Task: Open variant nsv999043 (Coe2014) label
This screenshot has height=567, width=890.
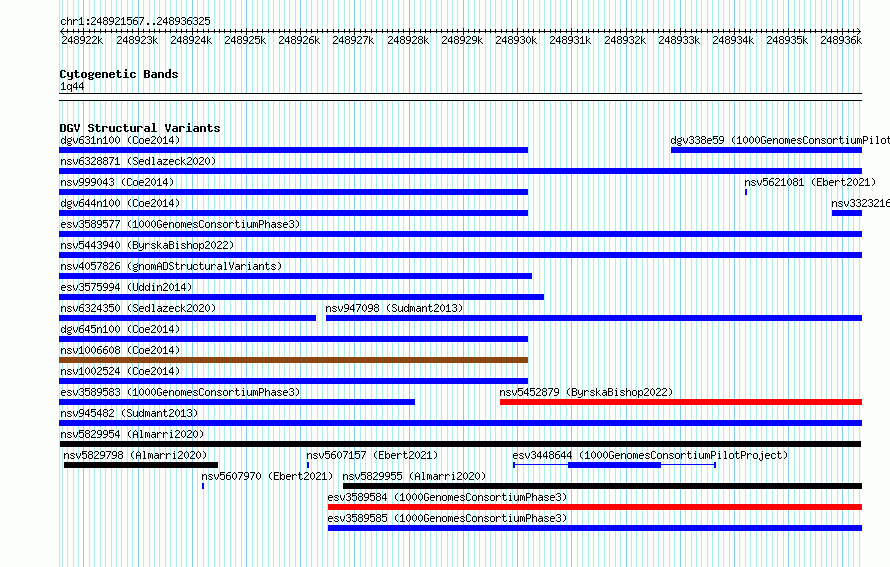Action: coord(117,182)
